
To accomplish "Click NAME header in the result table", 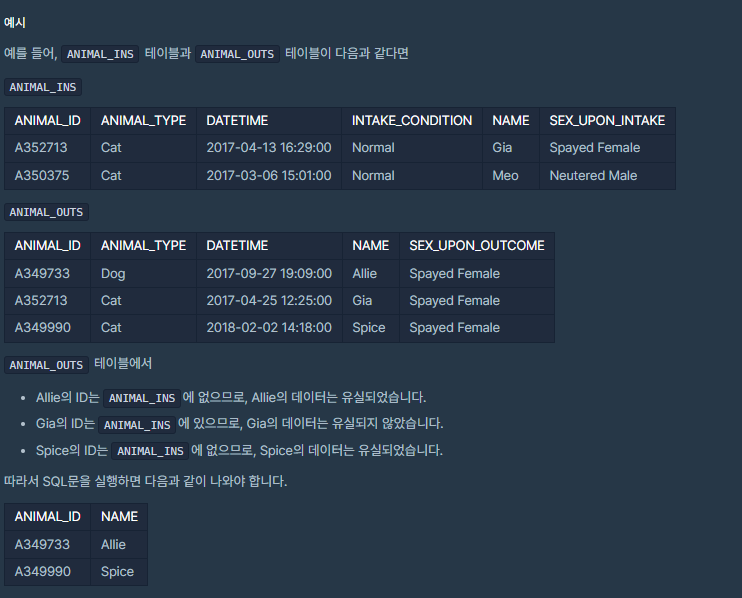I will coord(119,517).
